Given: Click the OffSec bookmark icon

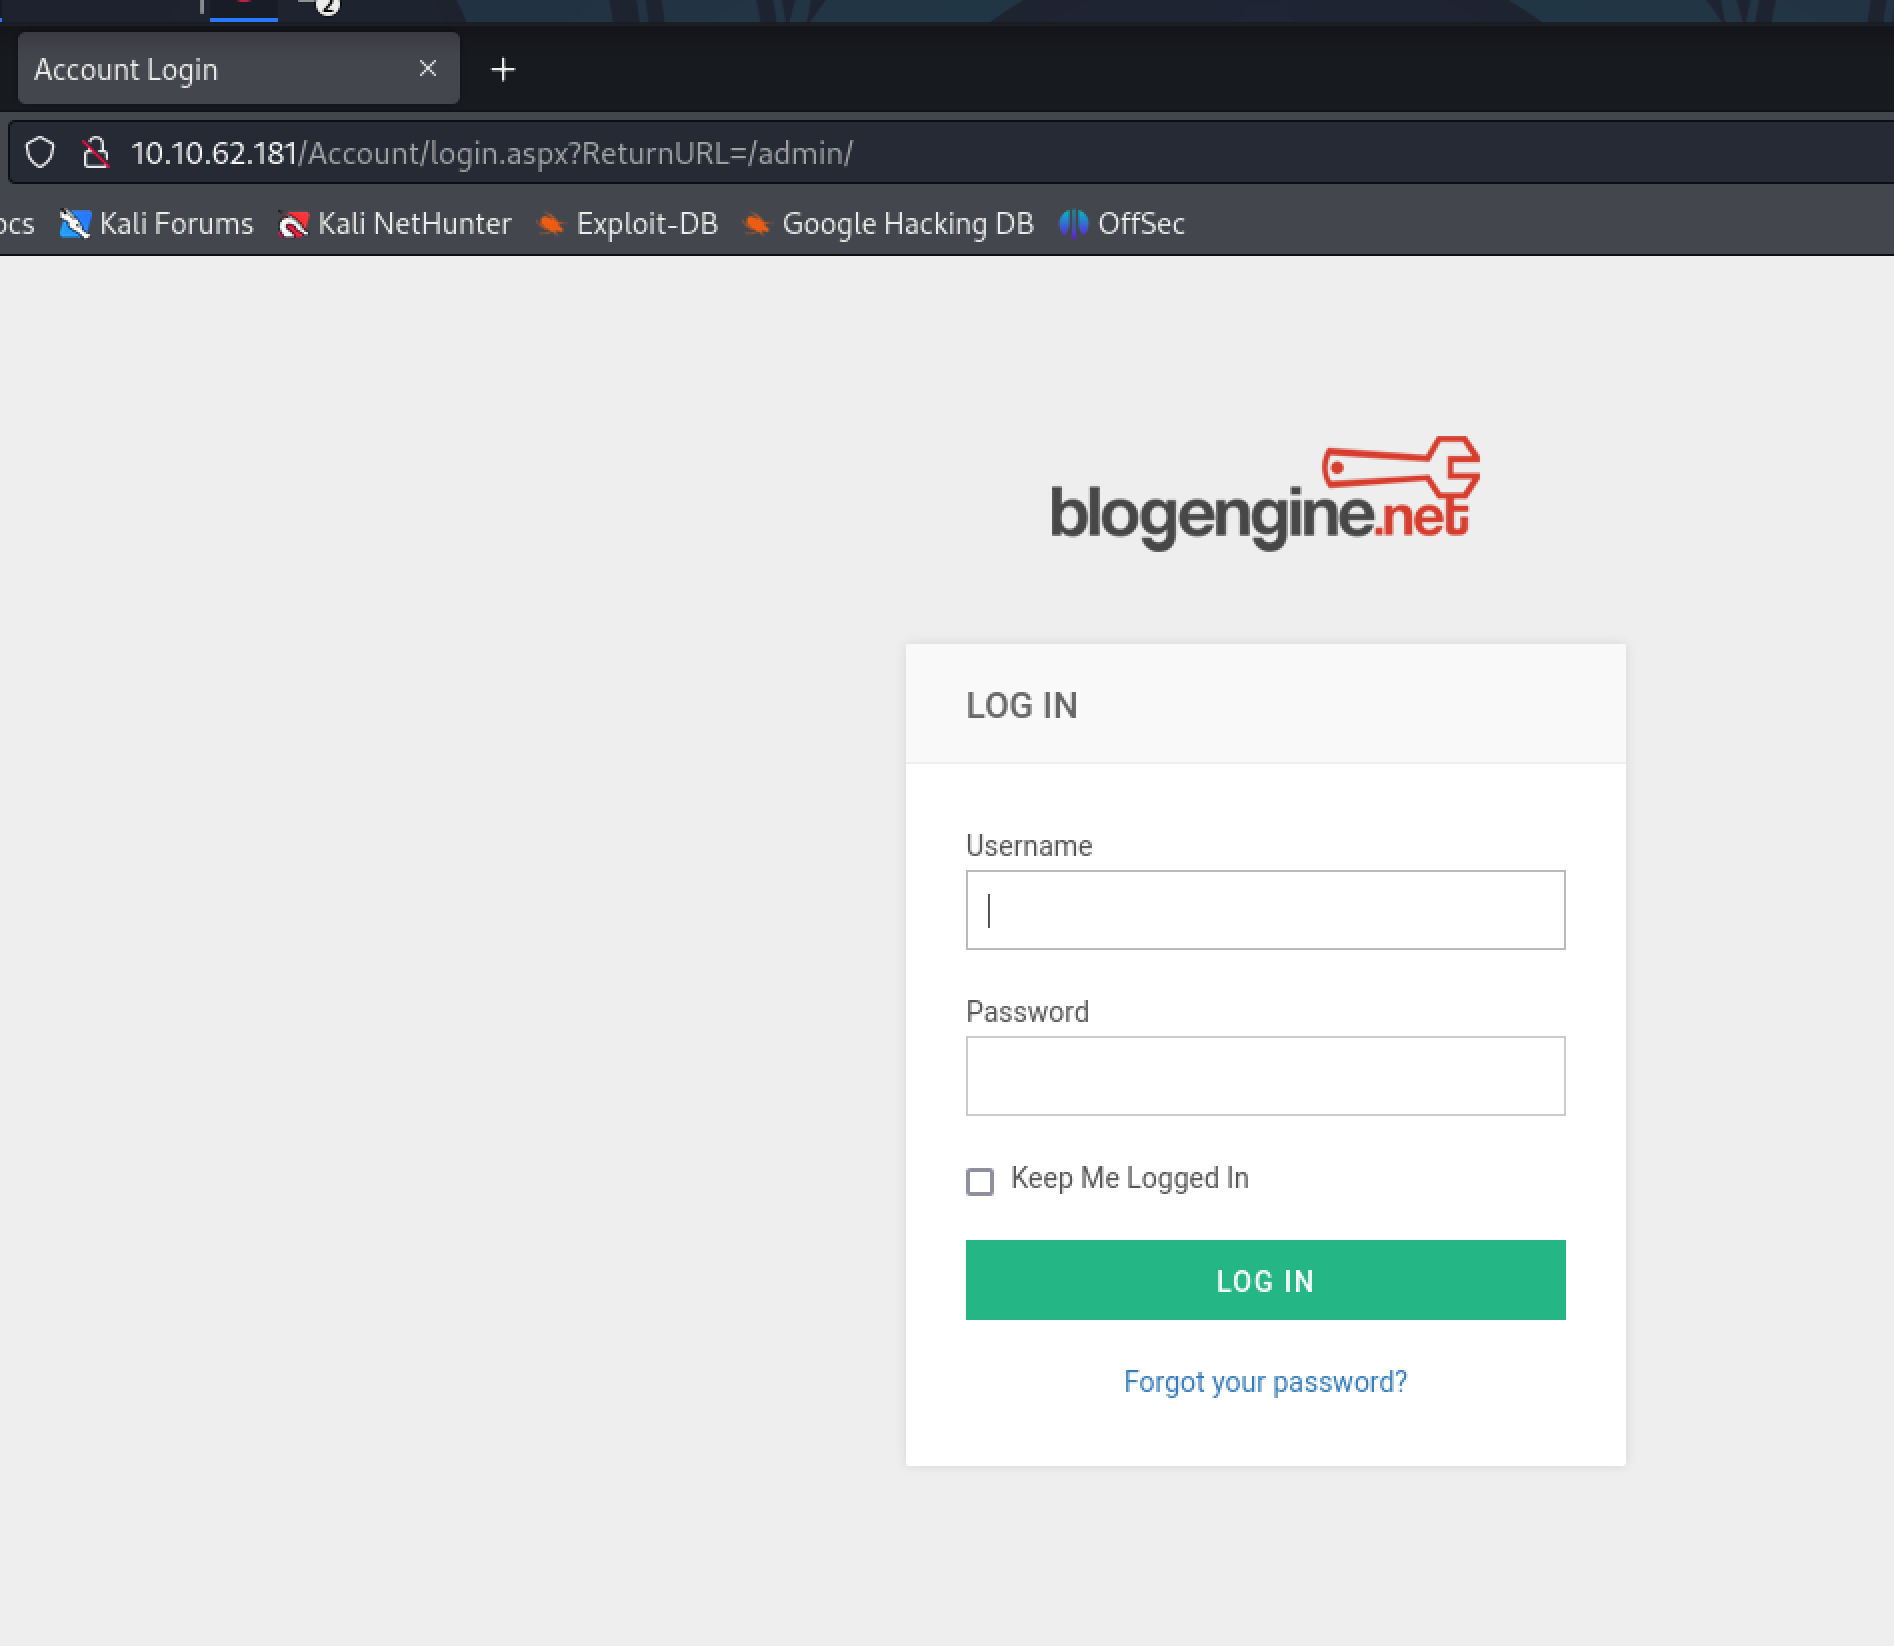Looking at the screenshot, I should click(1073, 223).
